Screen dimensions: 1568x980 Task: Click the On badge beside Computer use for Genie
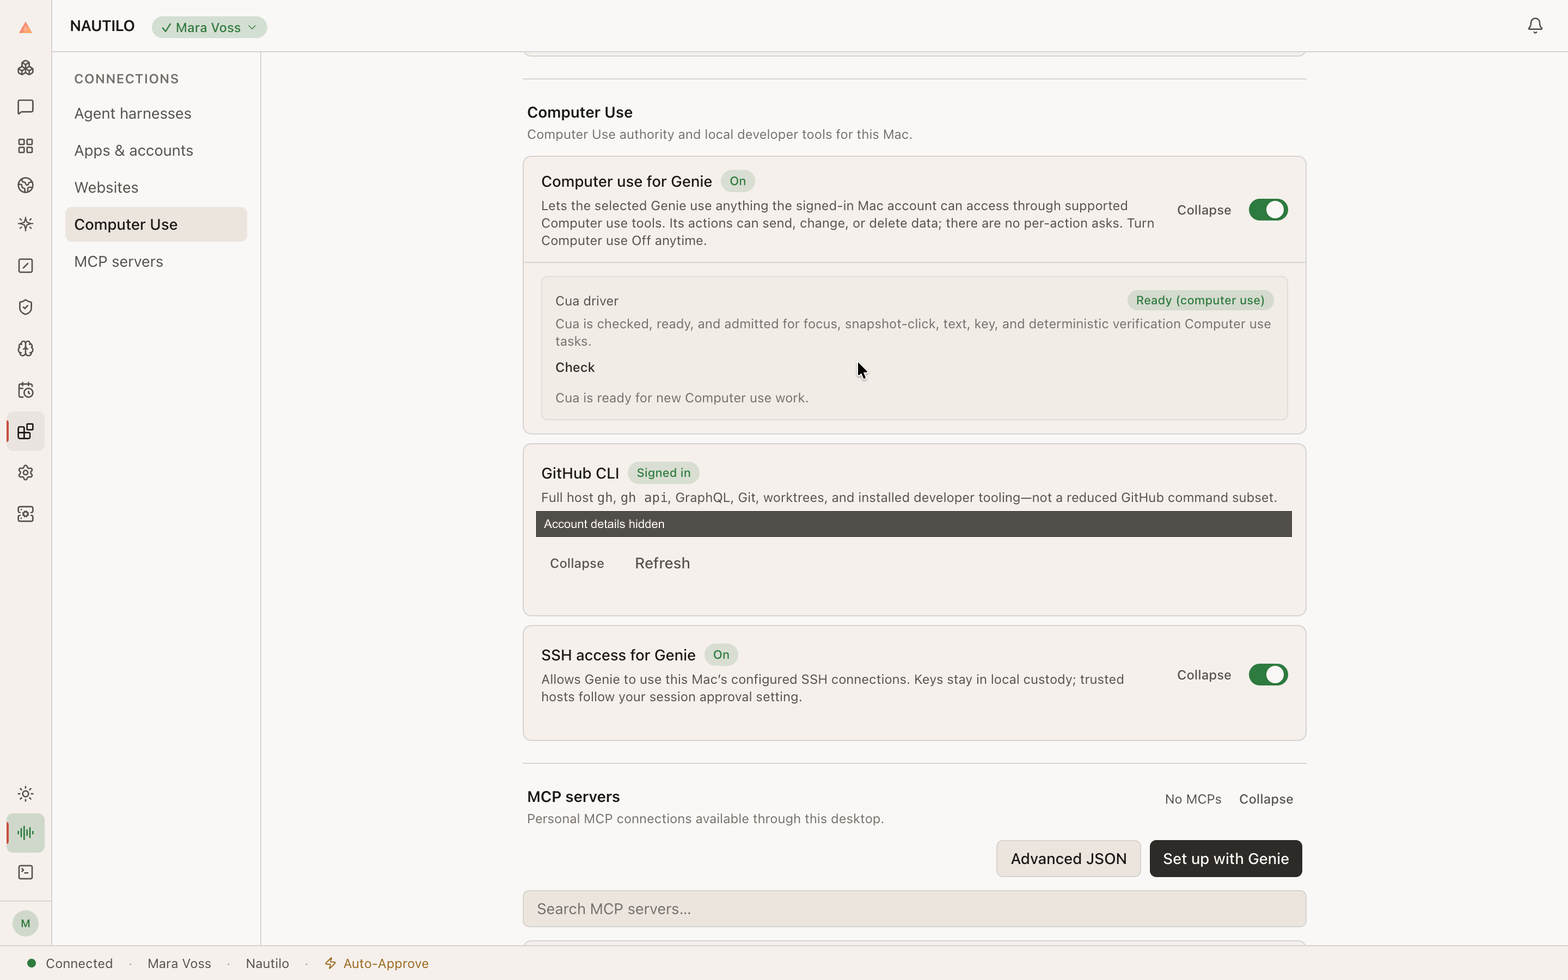coord(738,181)
